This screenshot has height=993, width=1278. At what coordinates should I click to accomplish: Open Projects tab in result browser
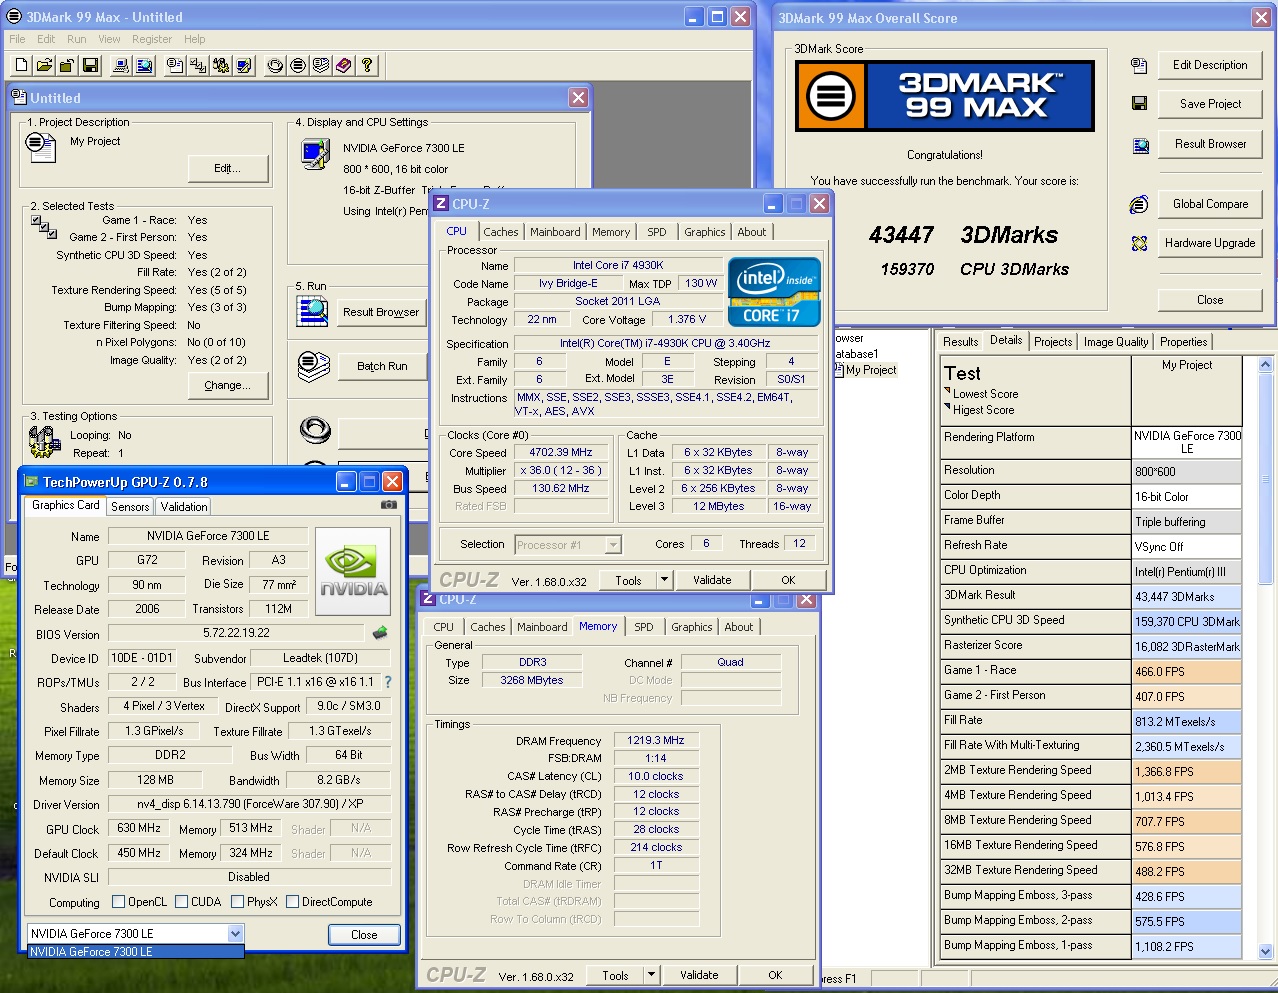point(1053,342)
